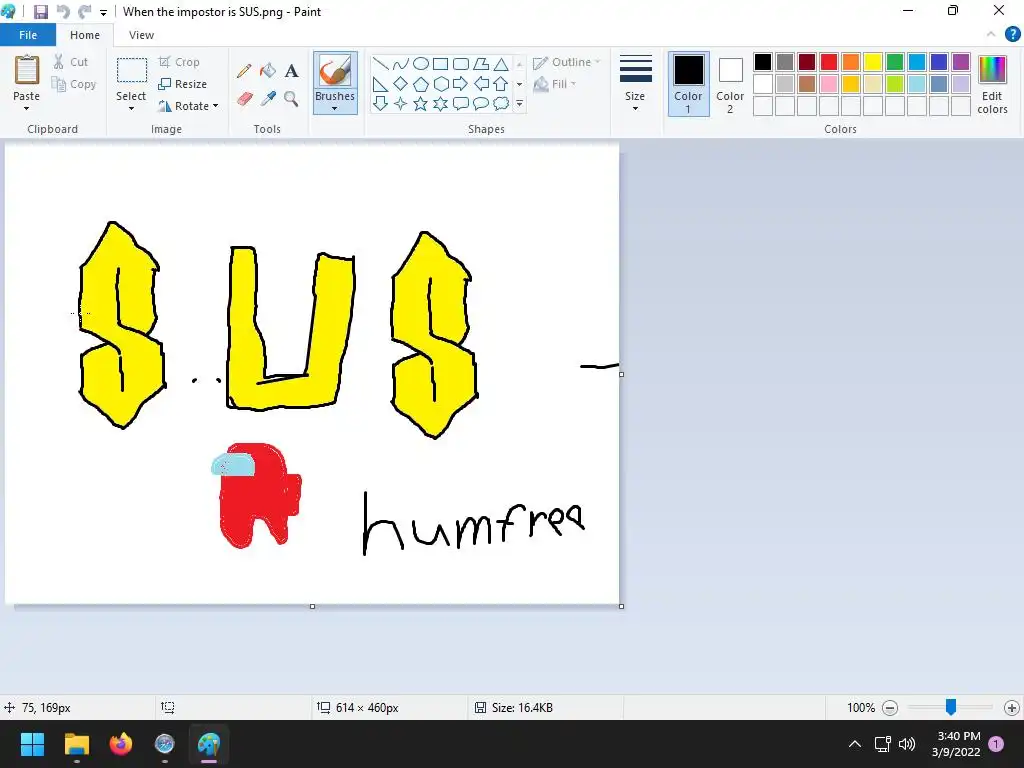
Task: Click the Brushes tool icon
Action: point(335,71)
